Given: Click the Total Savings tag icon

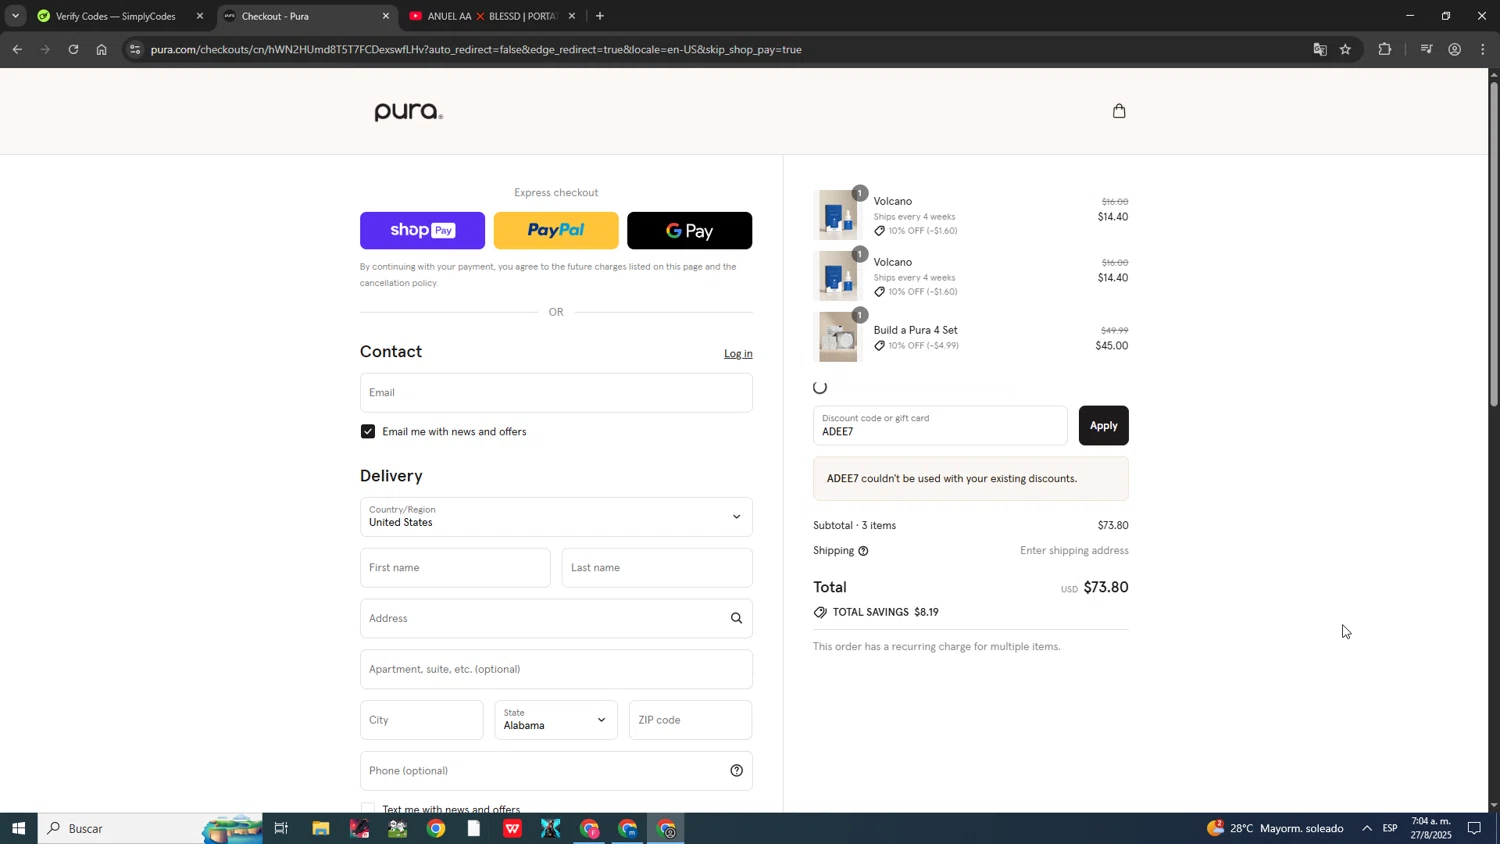Looking at the screenshot, I should 820,613.
